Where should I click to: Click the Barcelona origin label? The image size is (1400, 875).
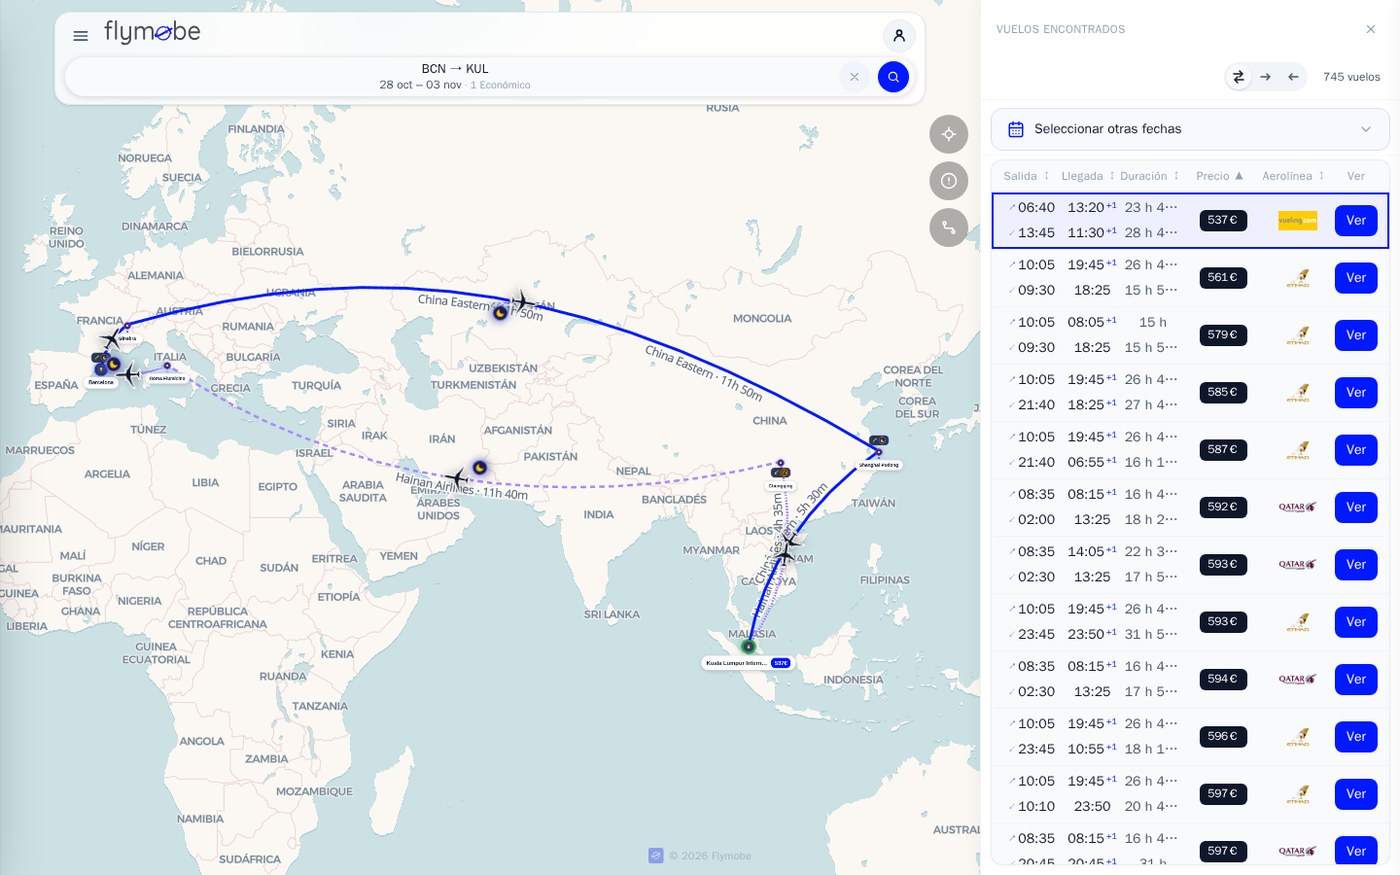coord(101,382)
